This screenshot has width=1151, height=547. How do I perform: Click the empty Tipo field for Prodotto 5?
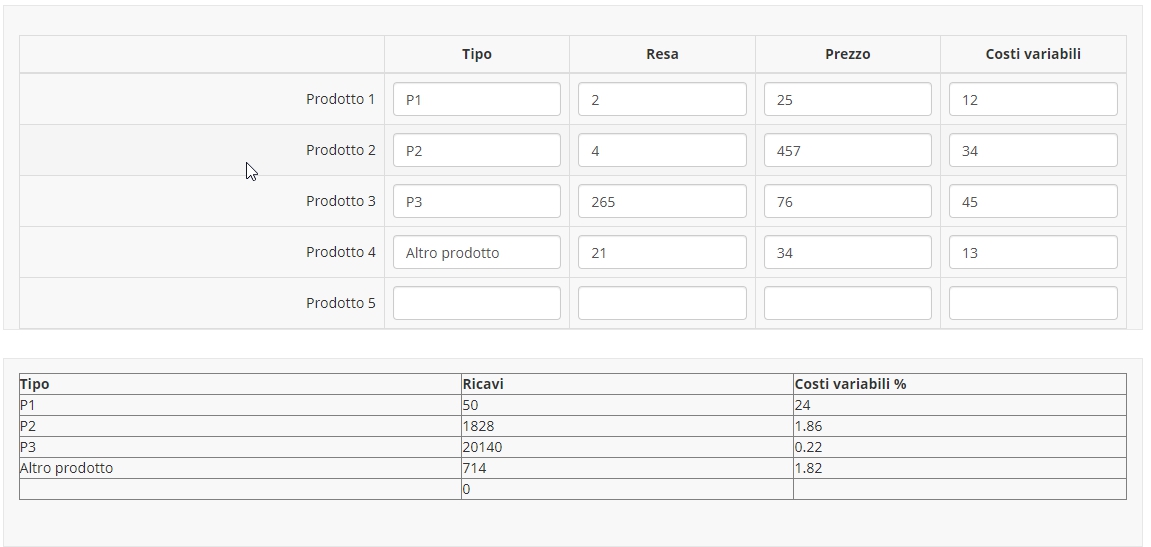[476, 303]
